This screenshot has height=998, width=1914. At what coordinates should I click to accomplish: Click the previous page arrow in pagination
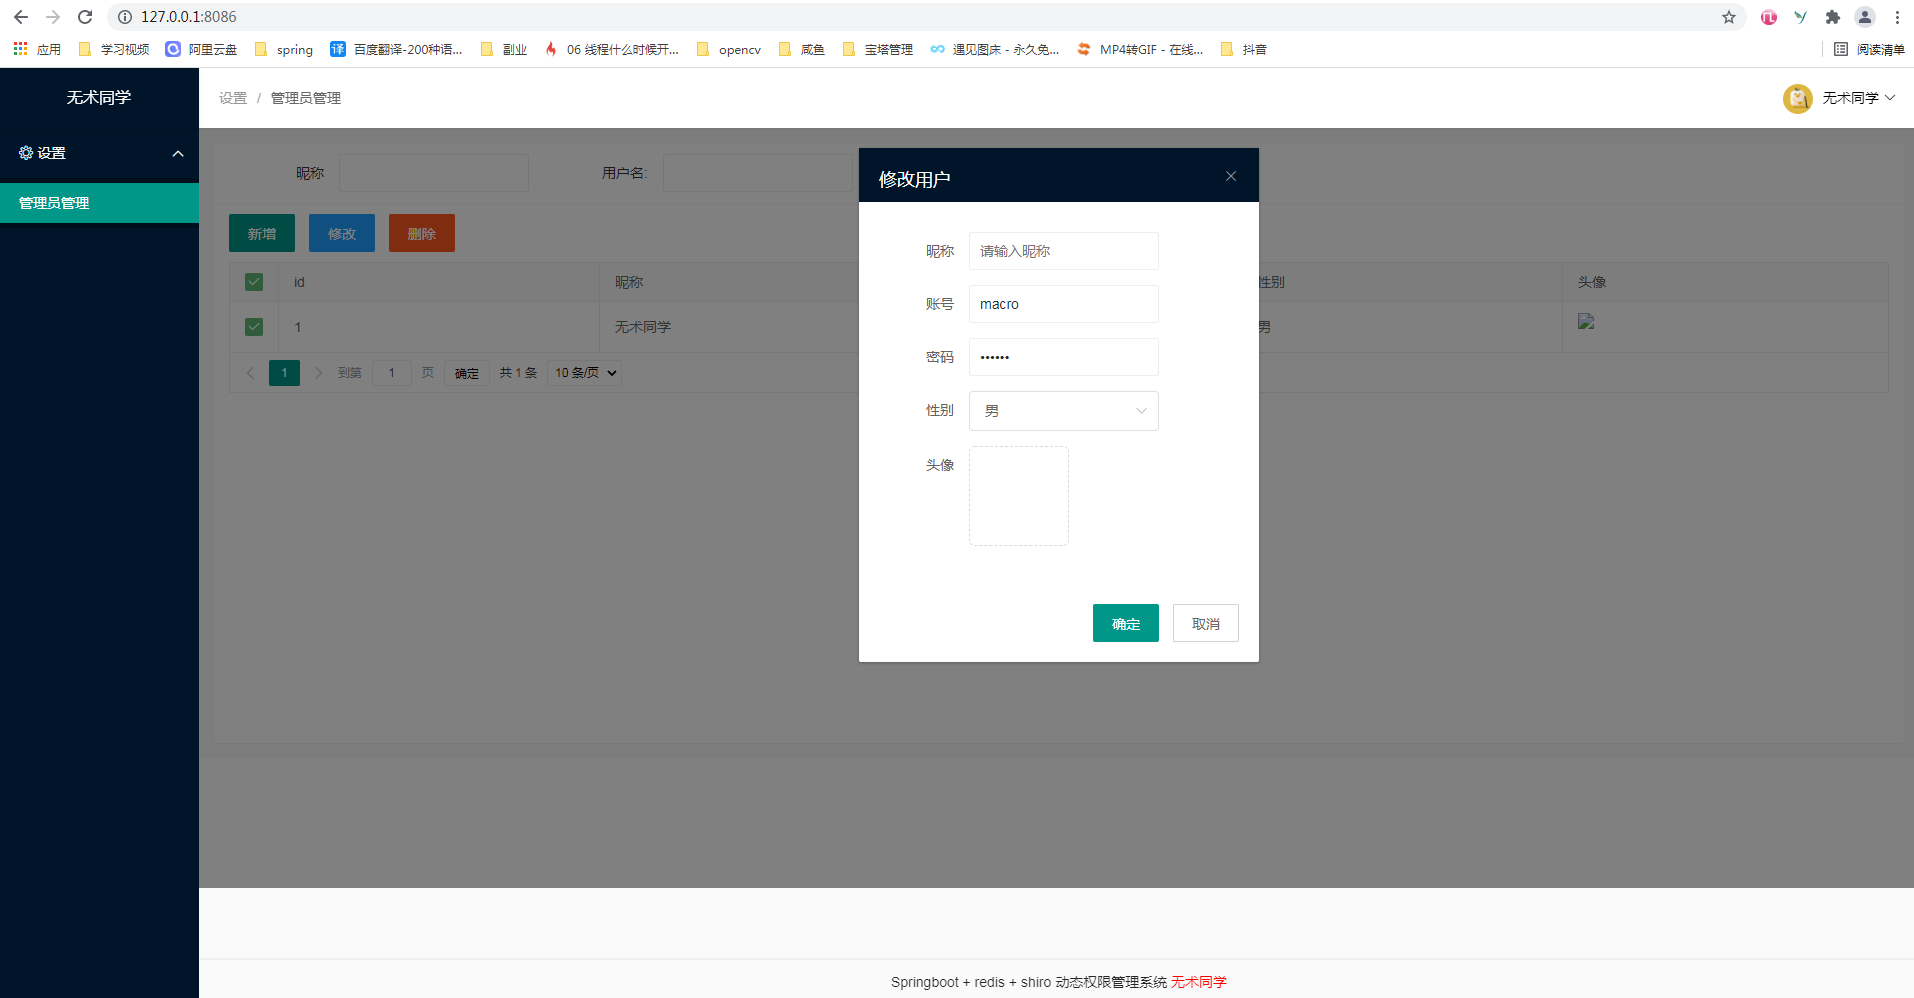tap(250, 373)
